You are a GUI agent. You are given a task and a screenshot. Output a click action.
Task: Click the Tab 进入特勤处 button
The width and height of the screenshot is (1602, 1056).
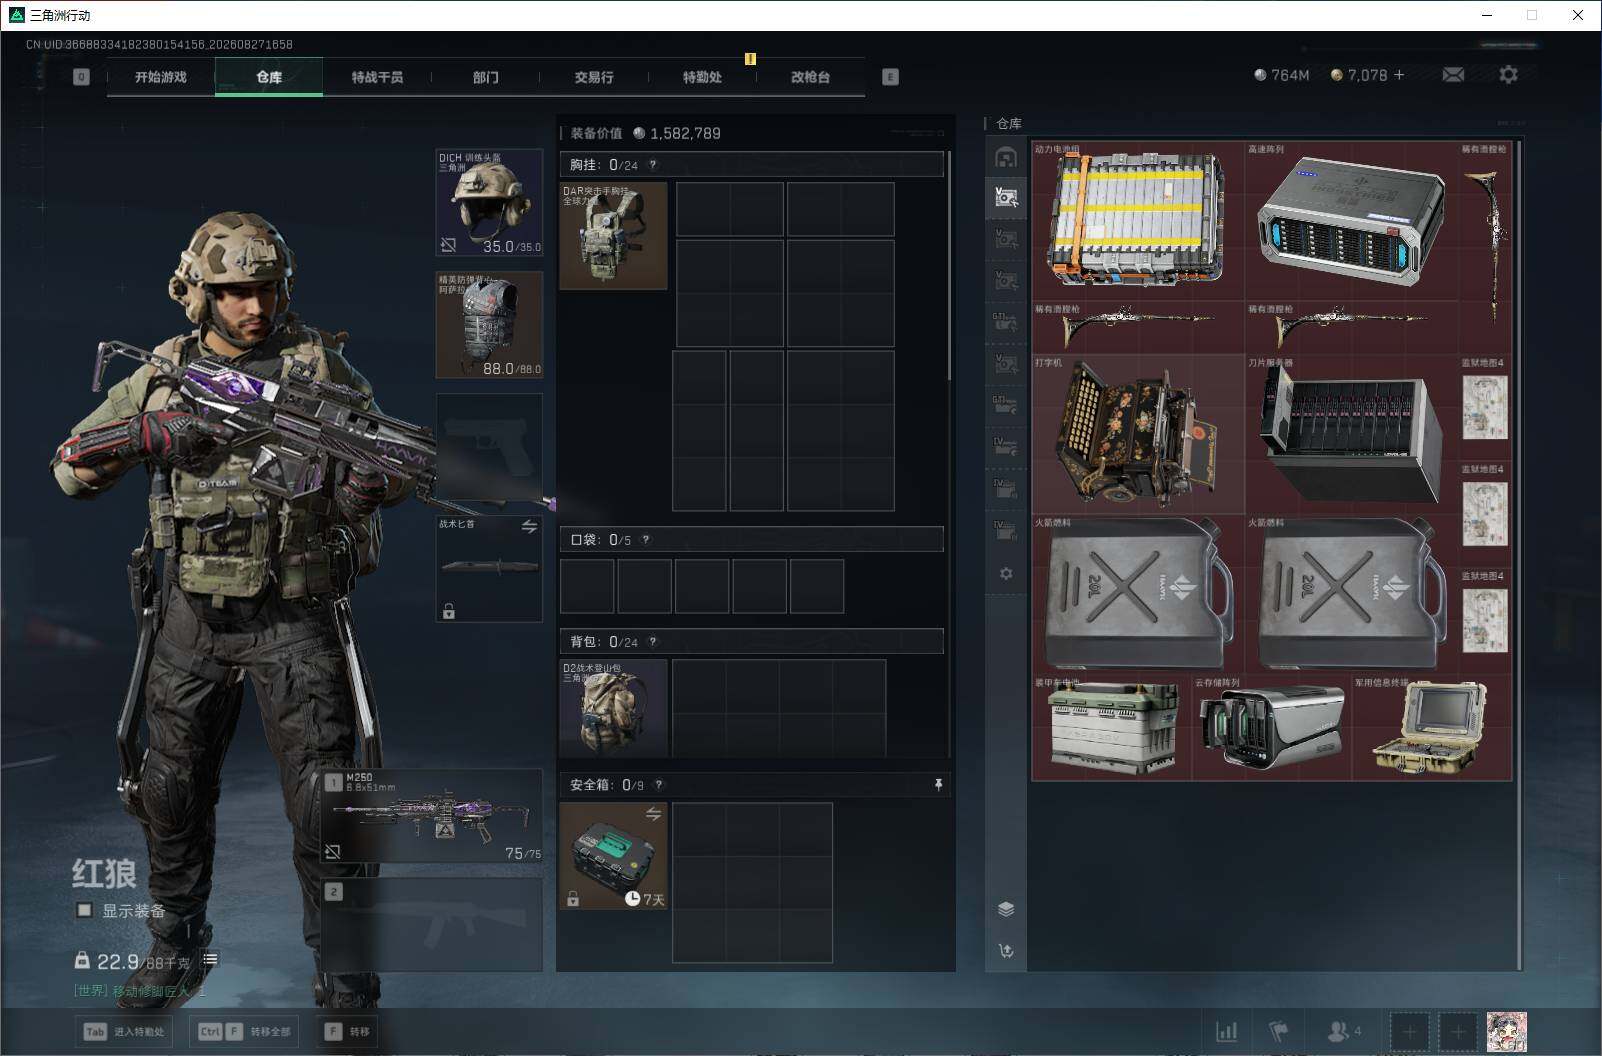124,1031
